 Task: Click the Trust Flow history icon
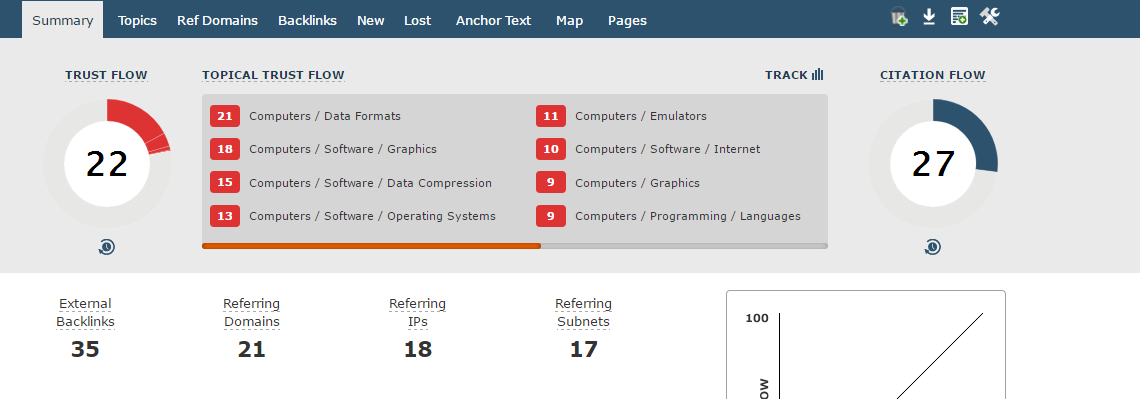tap(107, 247)
